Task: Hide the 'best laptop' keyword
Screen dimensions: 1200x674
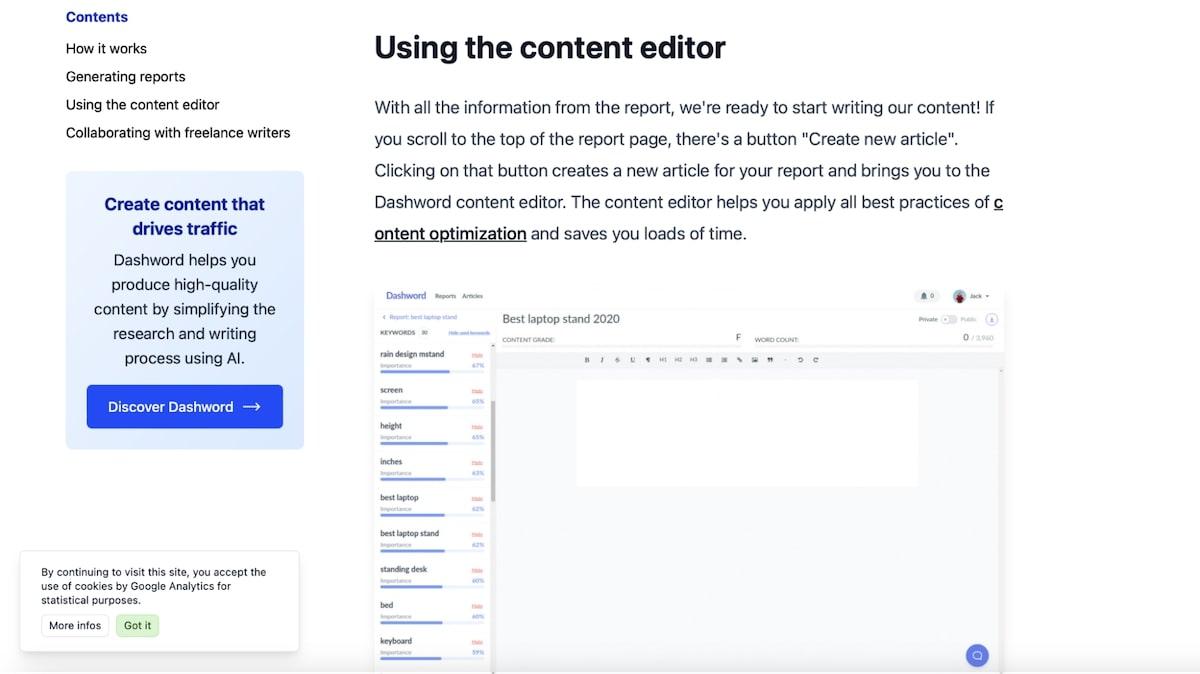Action: pyautogui.click(x=477, y=498)
